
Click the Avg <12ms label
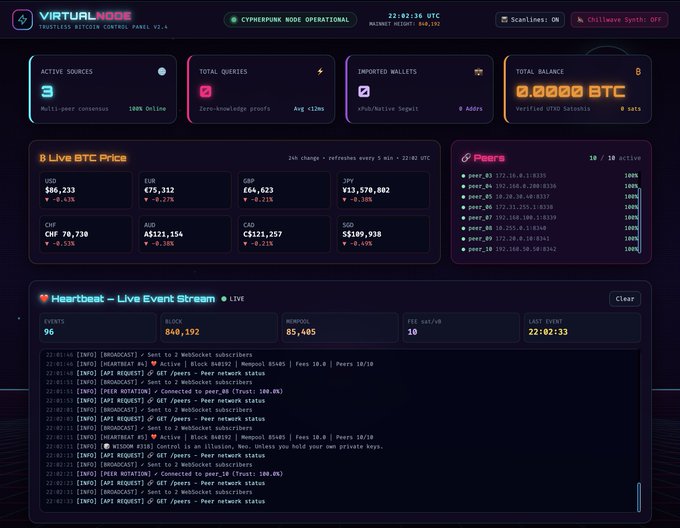[309, 108]
